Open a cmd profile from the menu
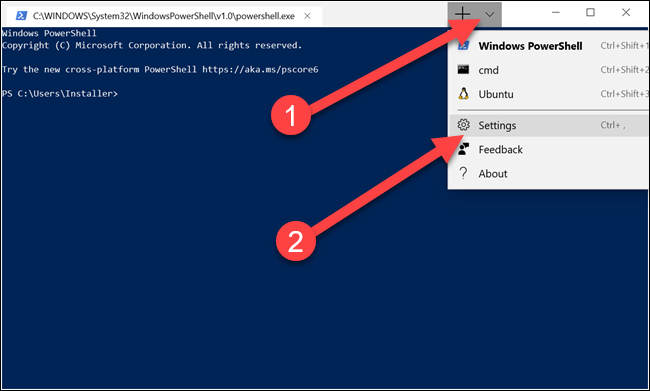Viewport: 650px width, 391px height. click(x=549, y=70)
